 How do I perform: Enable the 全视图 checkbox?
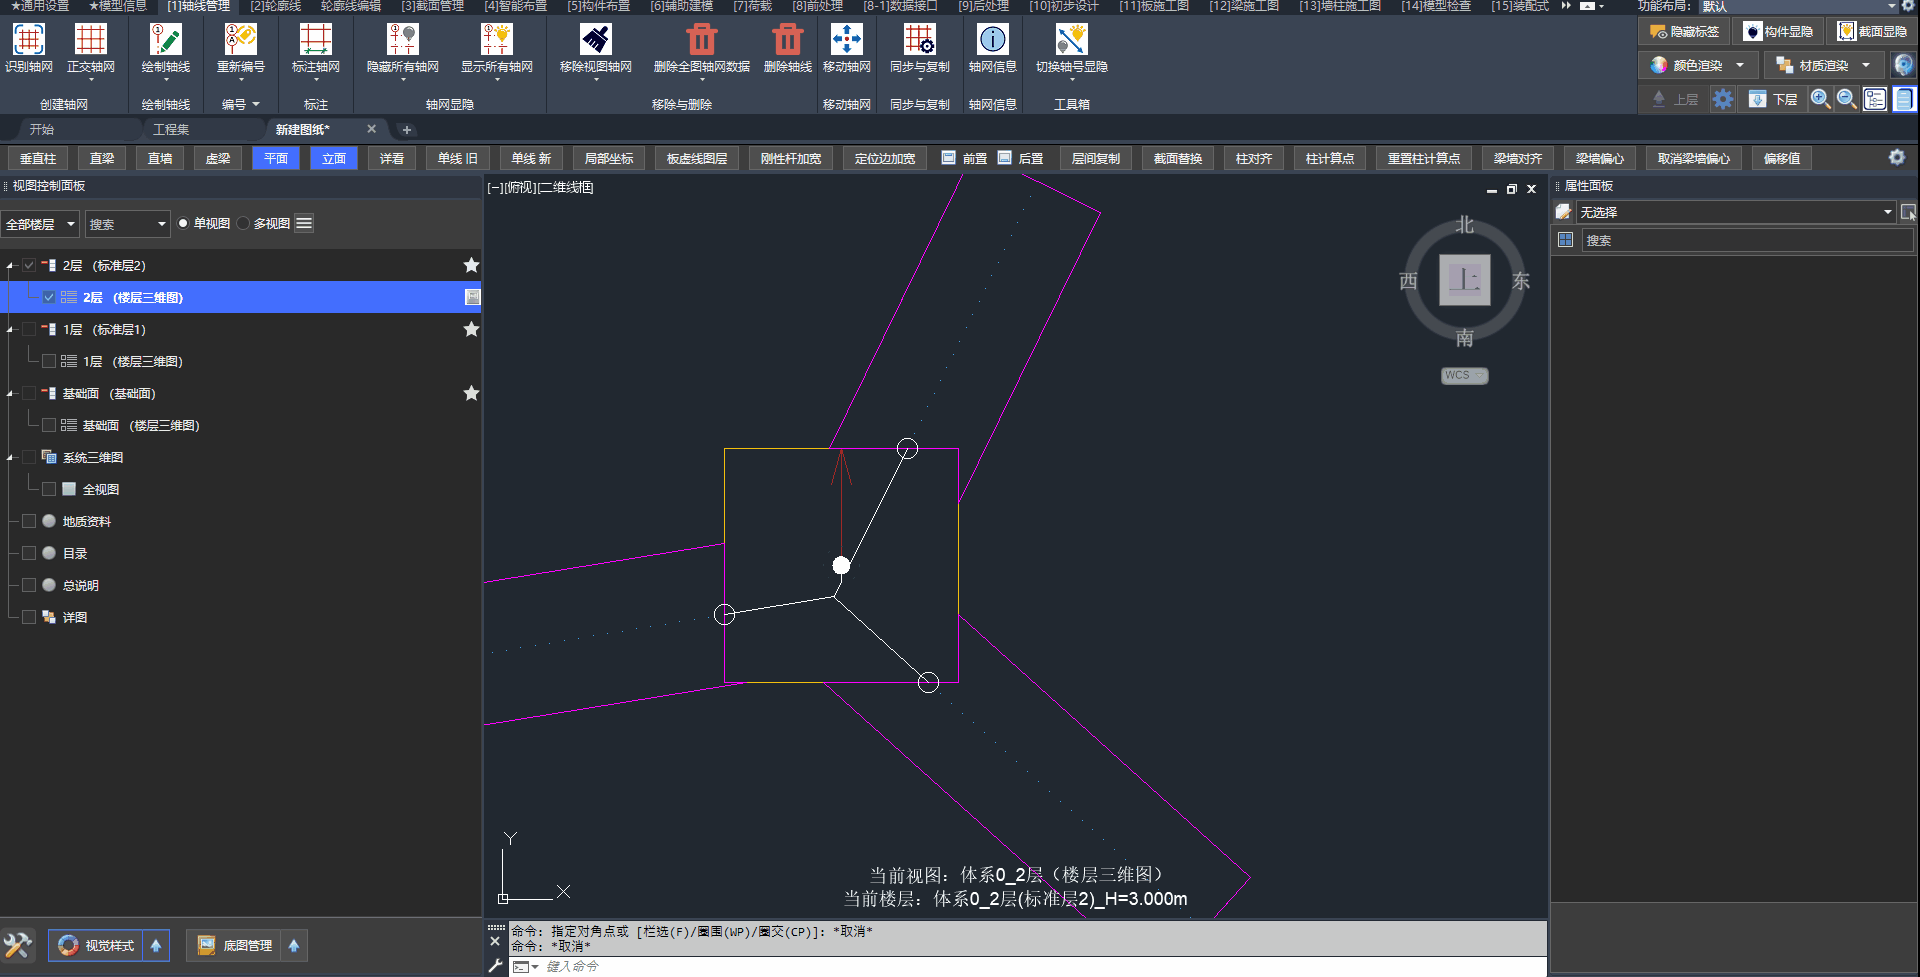tap(49, 489)
